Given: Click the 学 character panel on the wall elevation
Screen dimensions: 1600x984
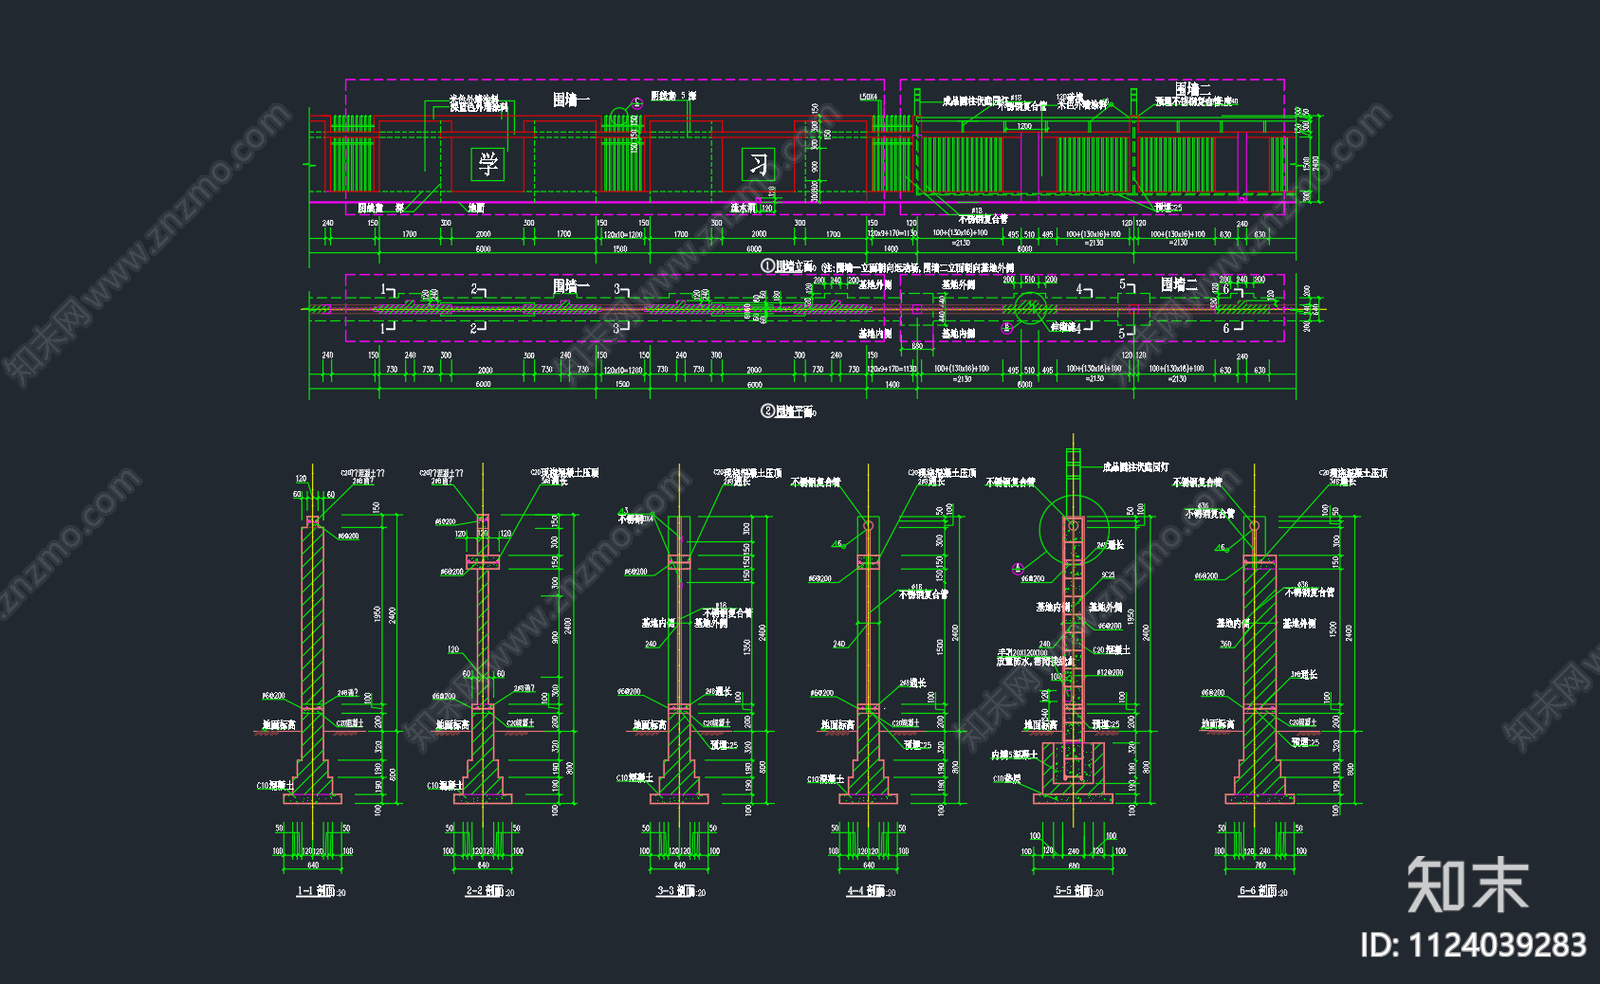Looking at the screenshot, I should pyautogui.click(x=488, y=163).
